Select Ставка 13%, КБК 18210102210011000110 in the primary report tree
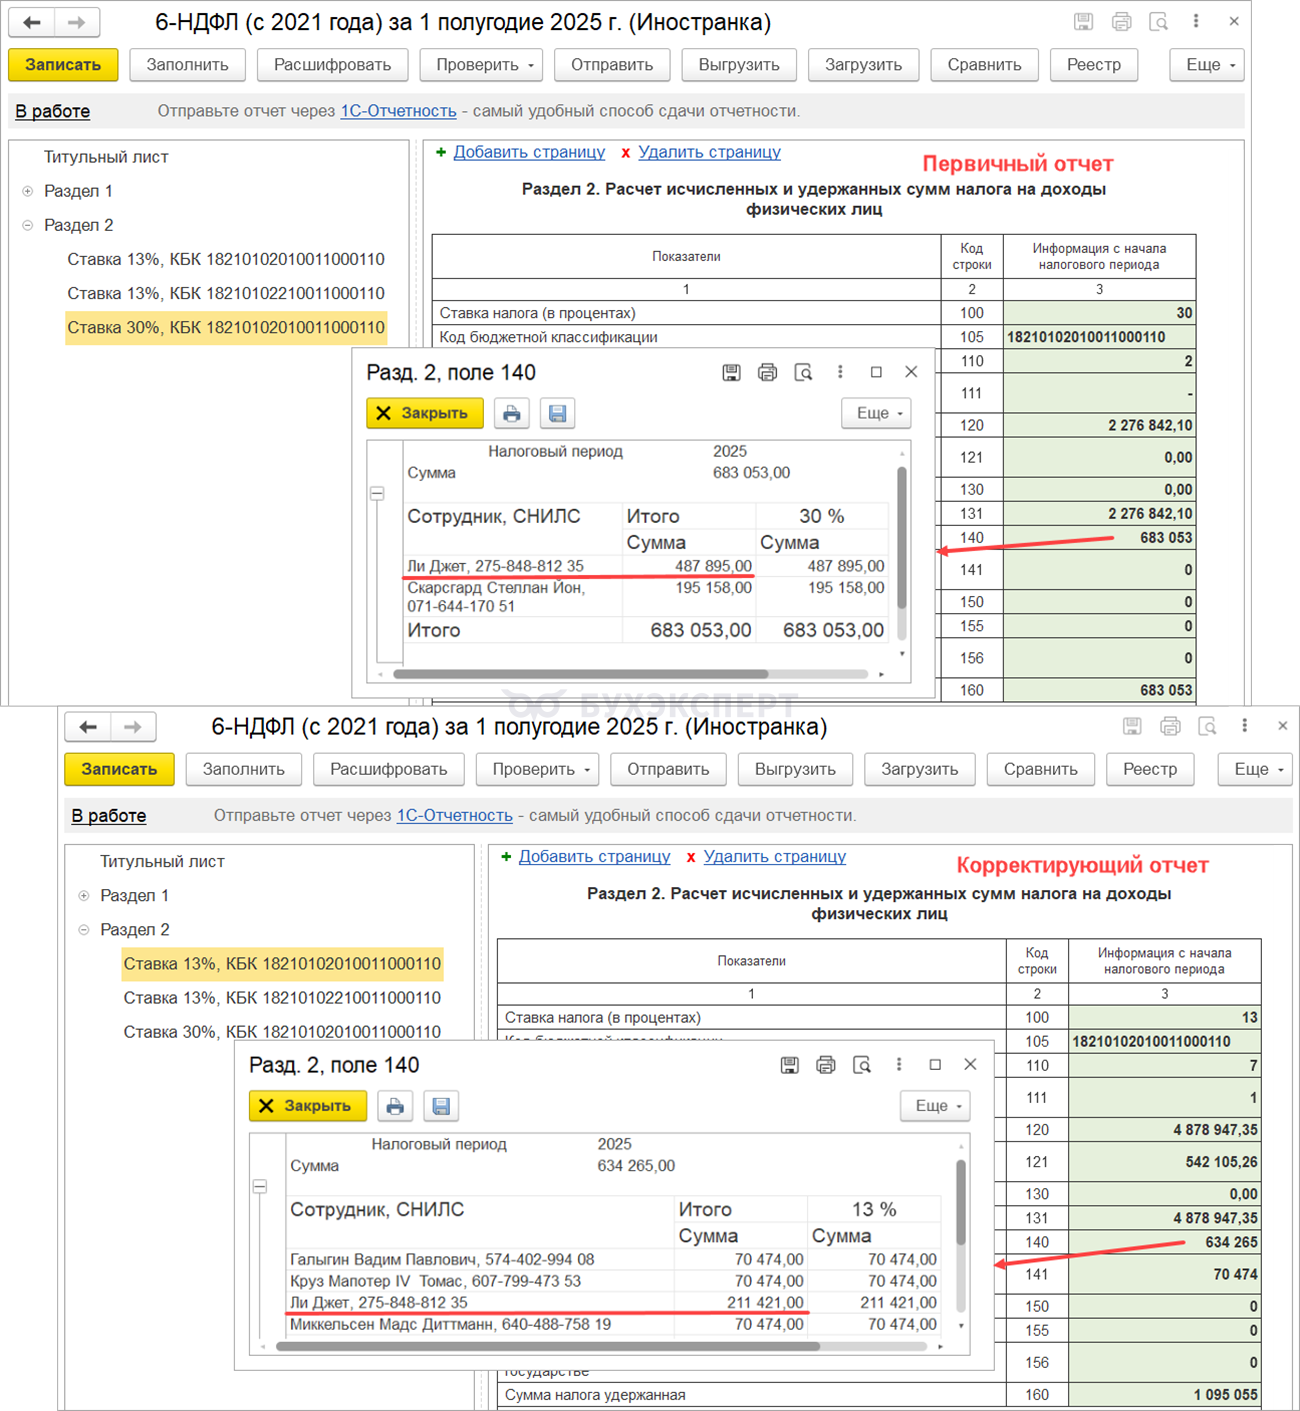The width and height of the screenshot is (1300, 1411). tap(226, 293)
